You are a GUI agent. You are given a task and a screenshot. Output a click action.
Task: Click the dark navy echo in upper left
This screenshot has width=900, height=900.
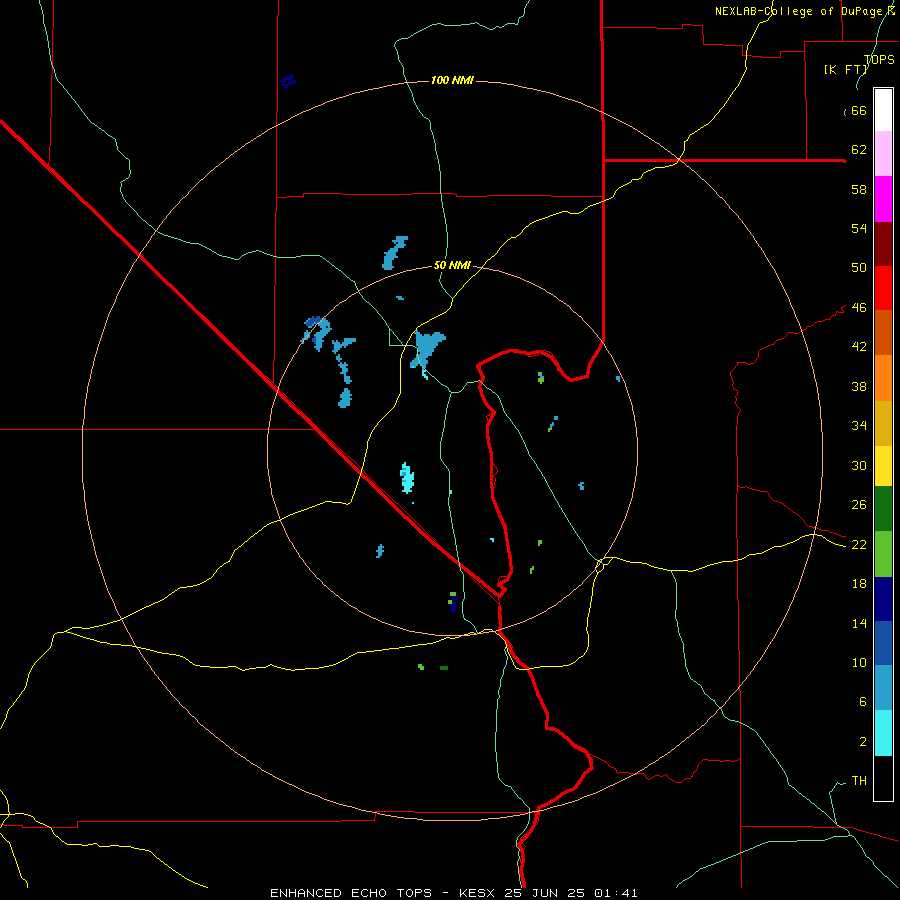pos(289,80)
